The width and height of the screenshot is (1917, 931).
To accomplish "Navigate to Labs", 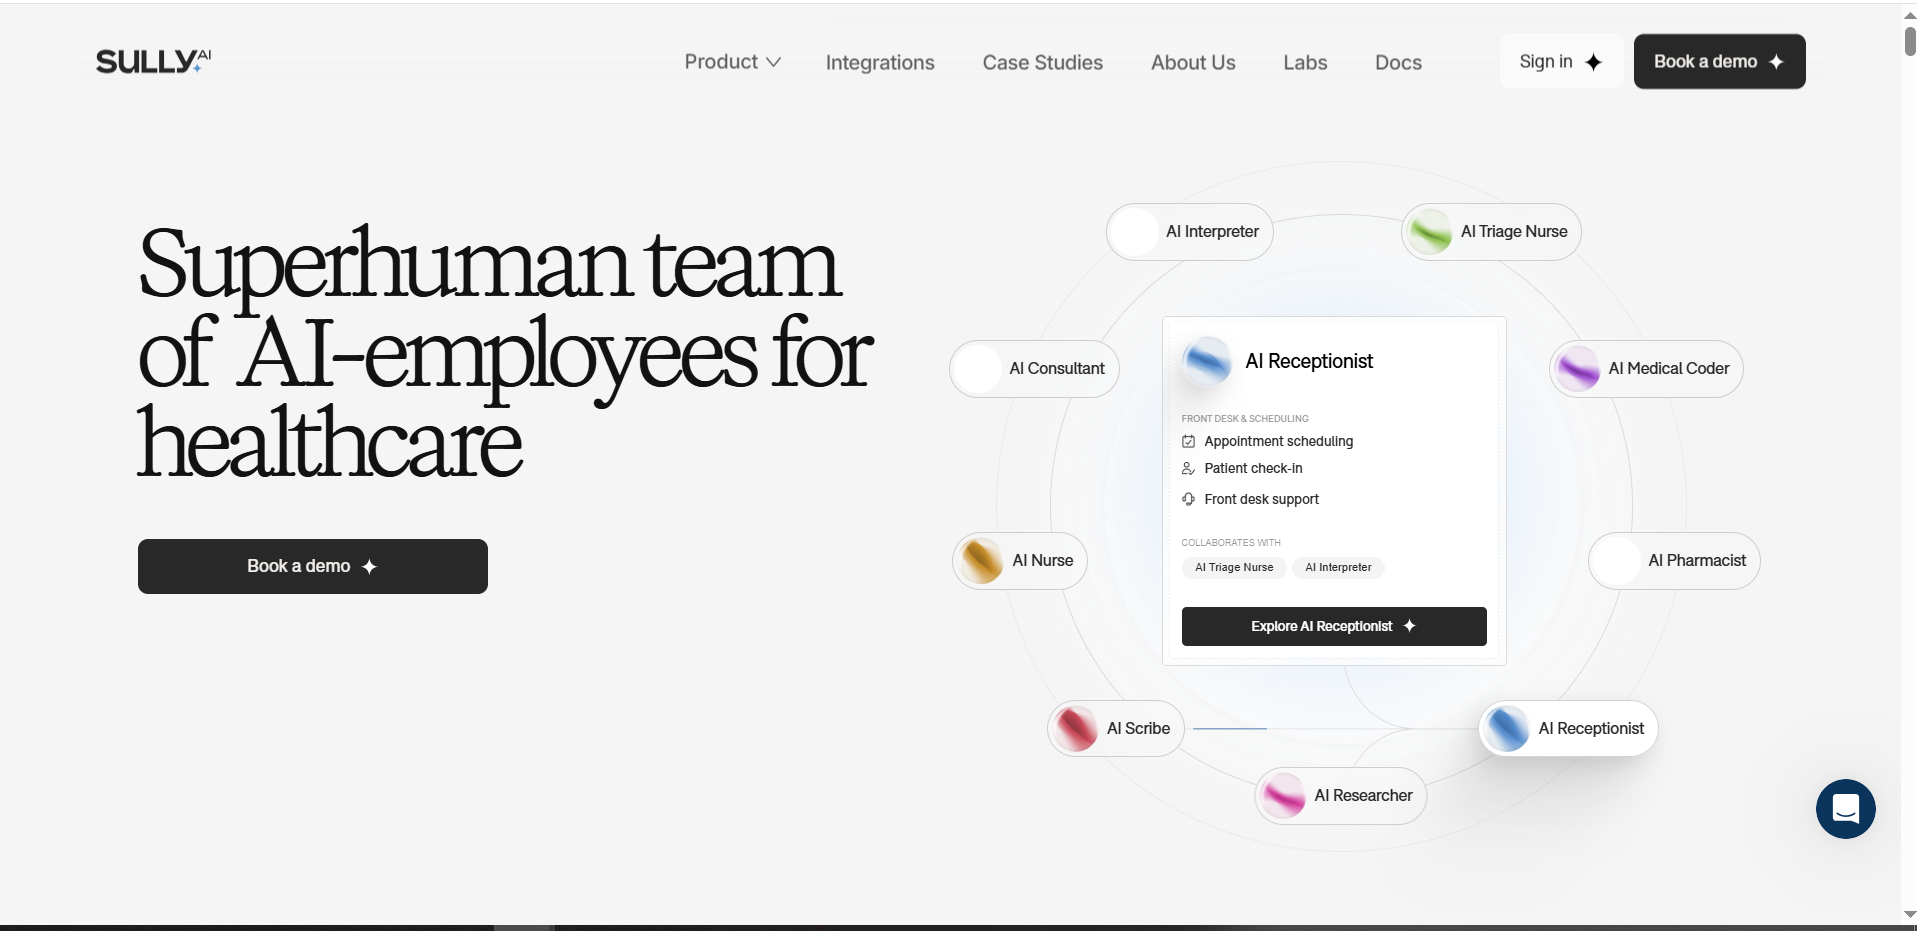I will pyautogui.click(x=1305, y=62).
